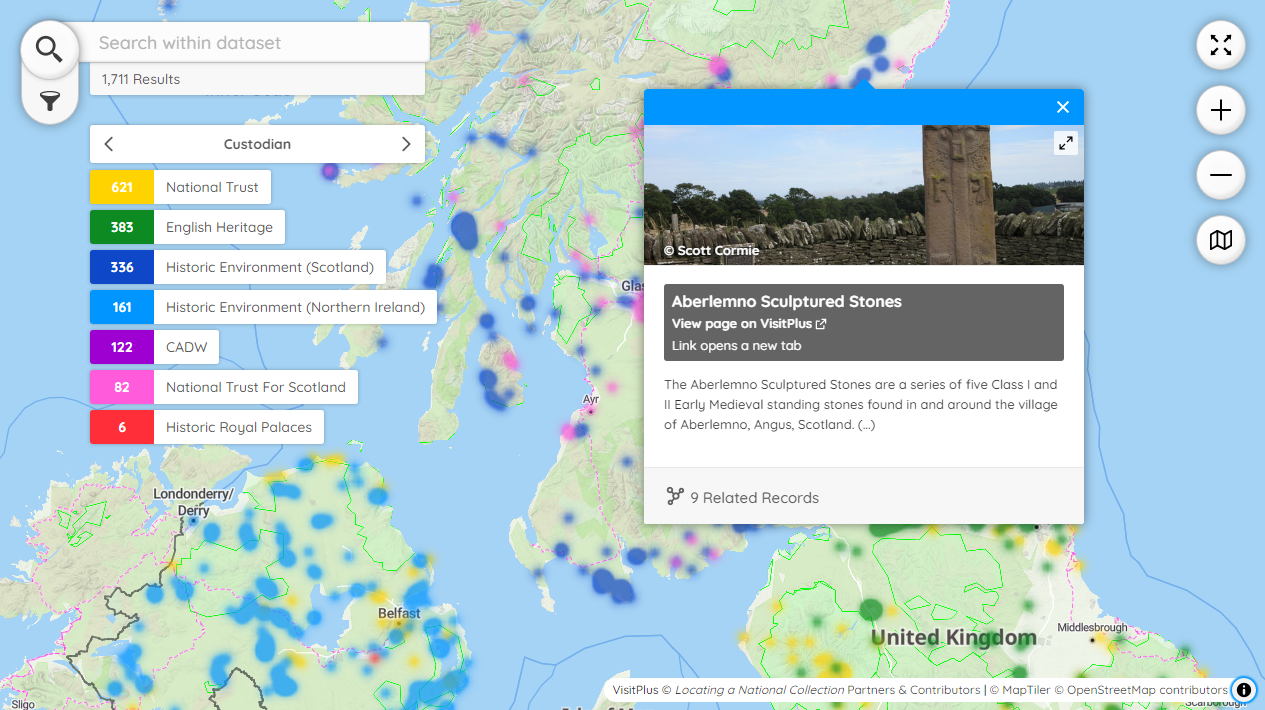Click the yellow 621 swatch

coord(122,187)
